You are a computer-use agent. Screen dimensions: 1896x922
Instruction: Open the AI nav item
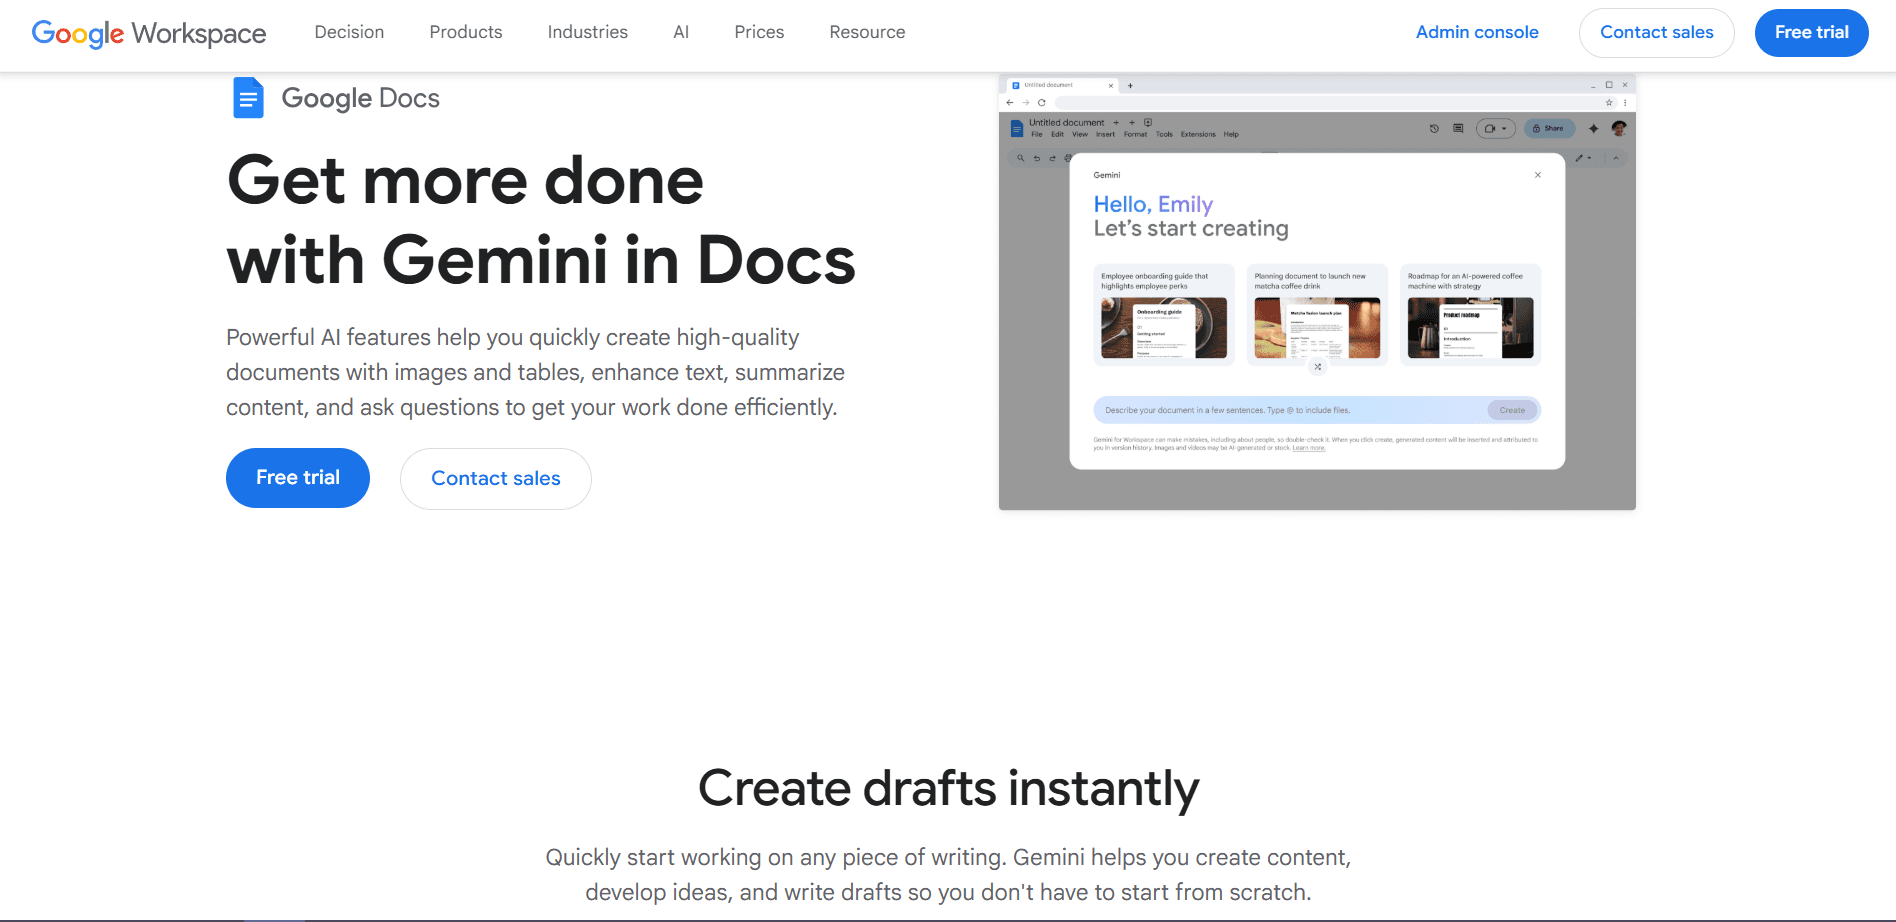tap(681, 32)
